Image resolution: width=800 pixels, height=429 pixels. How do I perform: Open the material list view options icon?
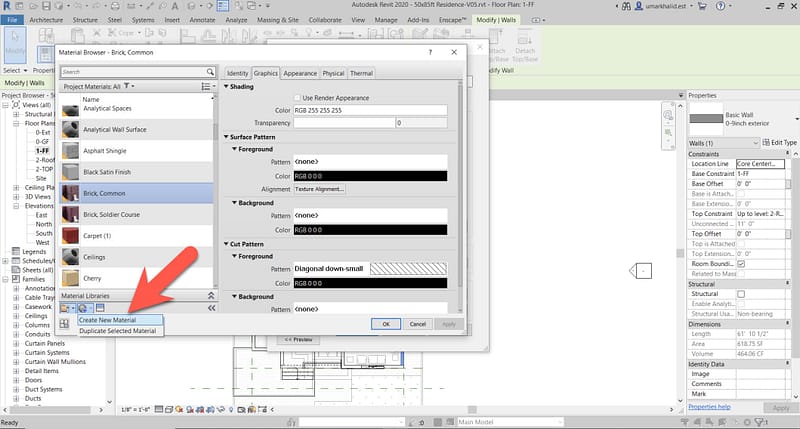click(x=205, y=87)
